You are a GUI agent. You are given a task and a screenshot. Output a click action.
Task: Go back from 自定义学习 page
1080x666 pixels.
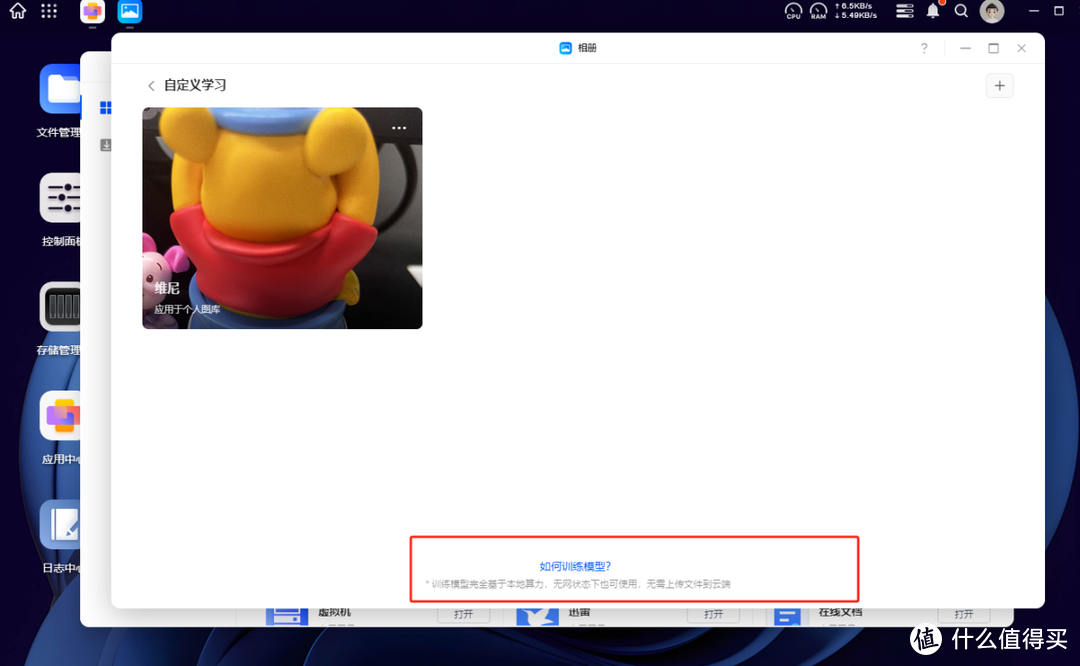pyautogui.click(x=151, y=86)
